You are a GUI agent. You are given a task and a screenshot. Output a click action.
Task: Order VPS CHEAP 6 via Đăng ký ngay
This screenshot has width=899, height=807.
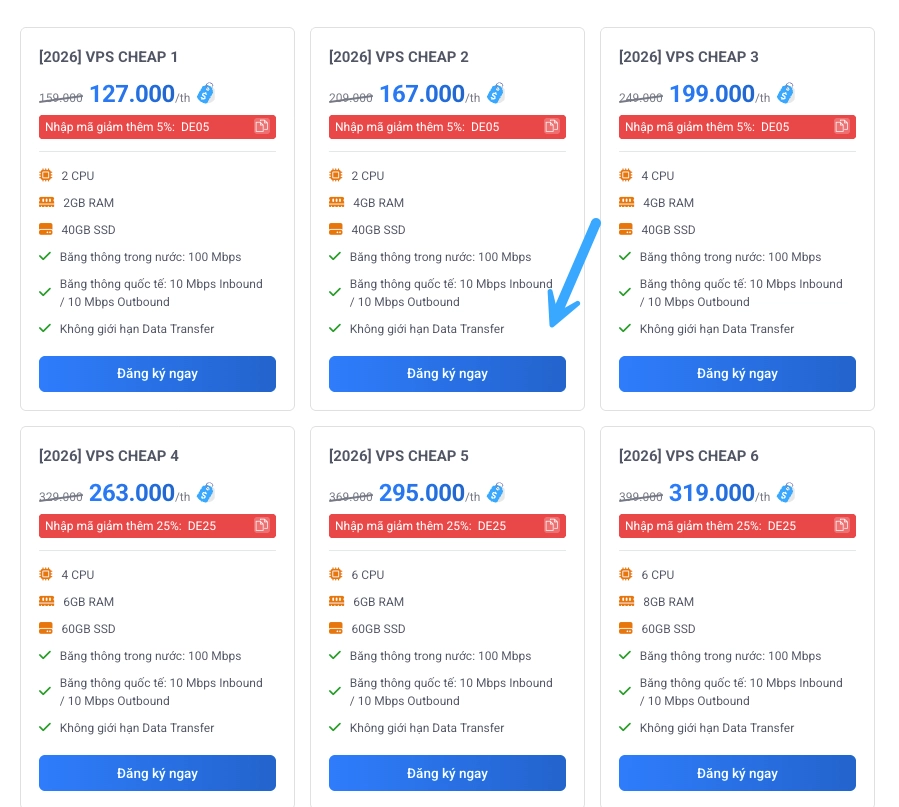click(737, 773)
